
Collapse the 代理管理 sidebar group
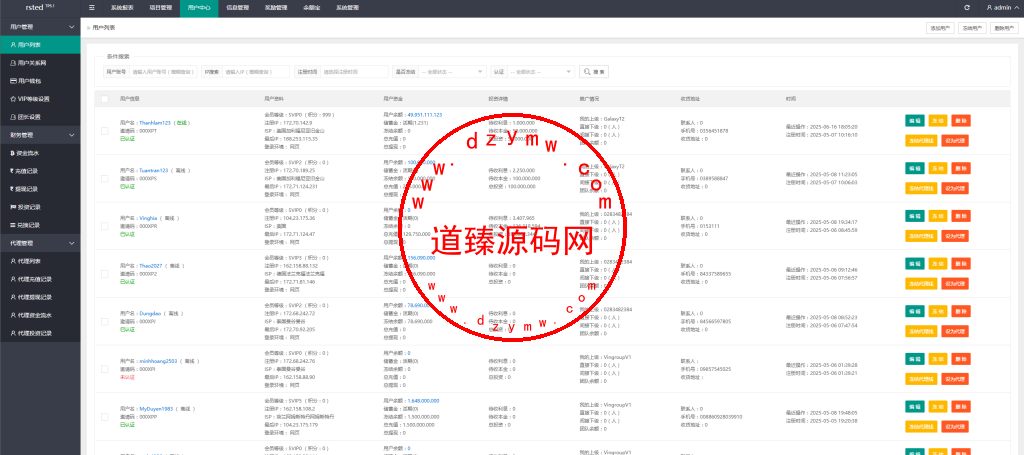pos(40,243)
